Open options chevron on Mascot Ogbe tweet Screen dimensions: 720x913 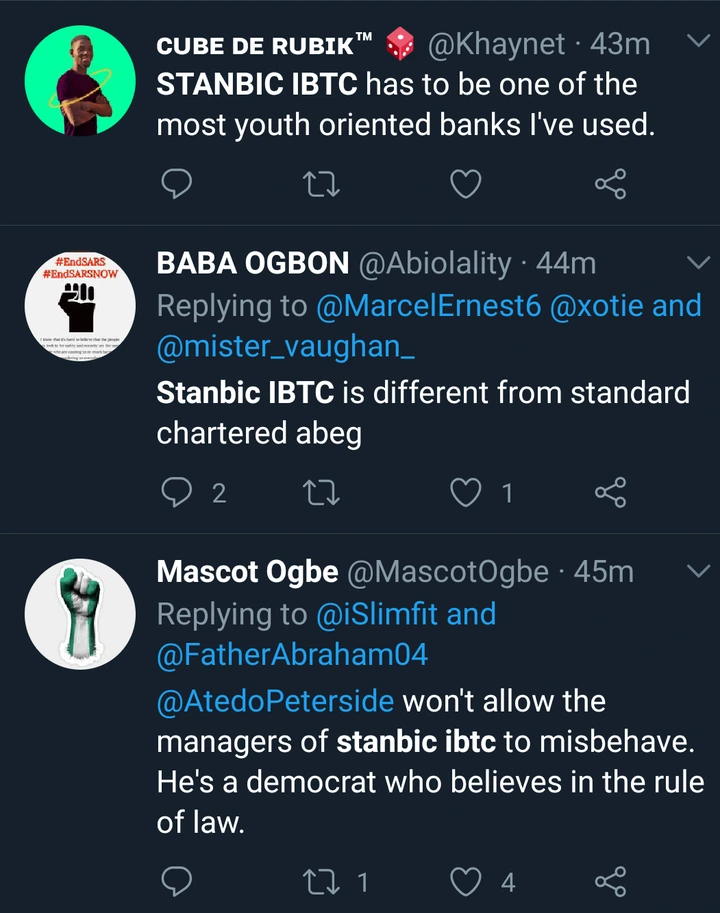coord(696,571)
